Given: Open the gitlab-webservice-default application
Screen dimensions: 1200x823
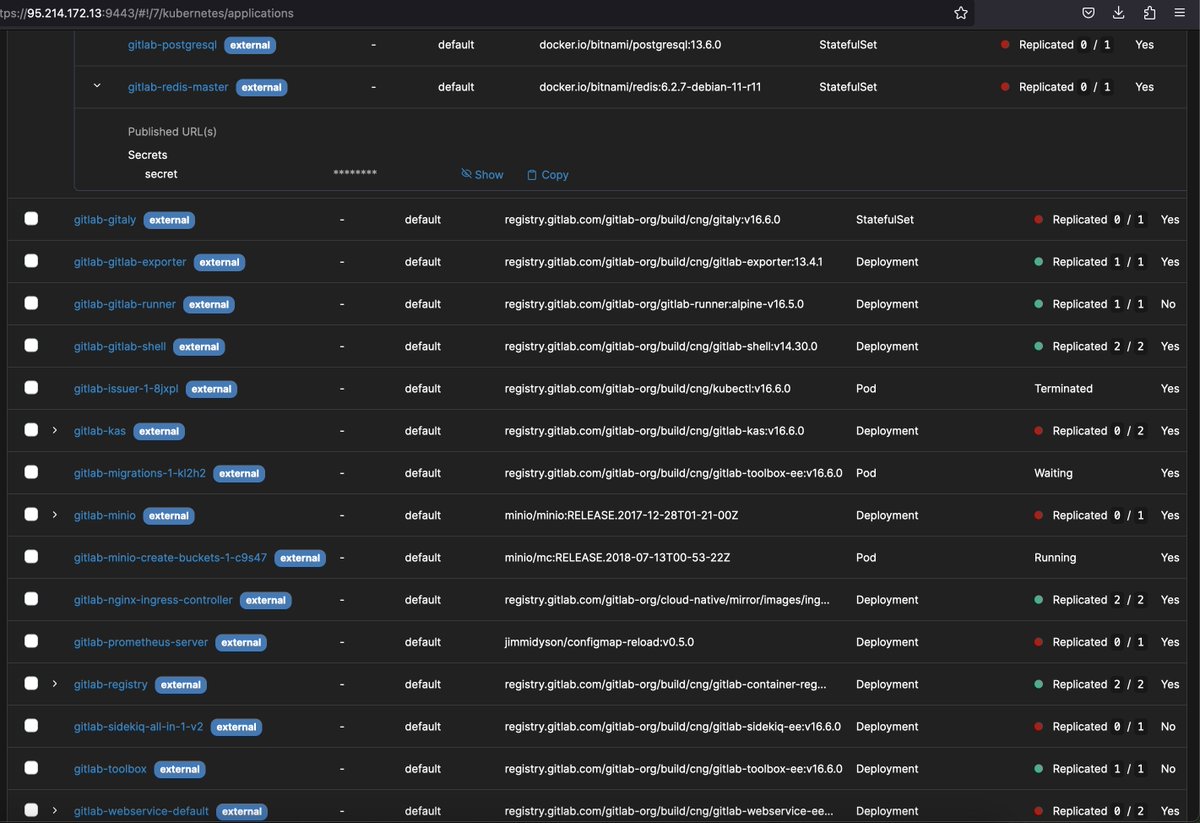Looking at the screenshot, I should (141, 811).
